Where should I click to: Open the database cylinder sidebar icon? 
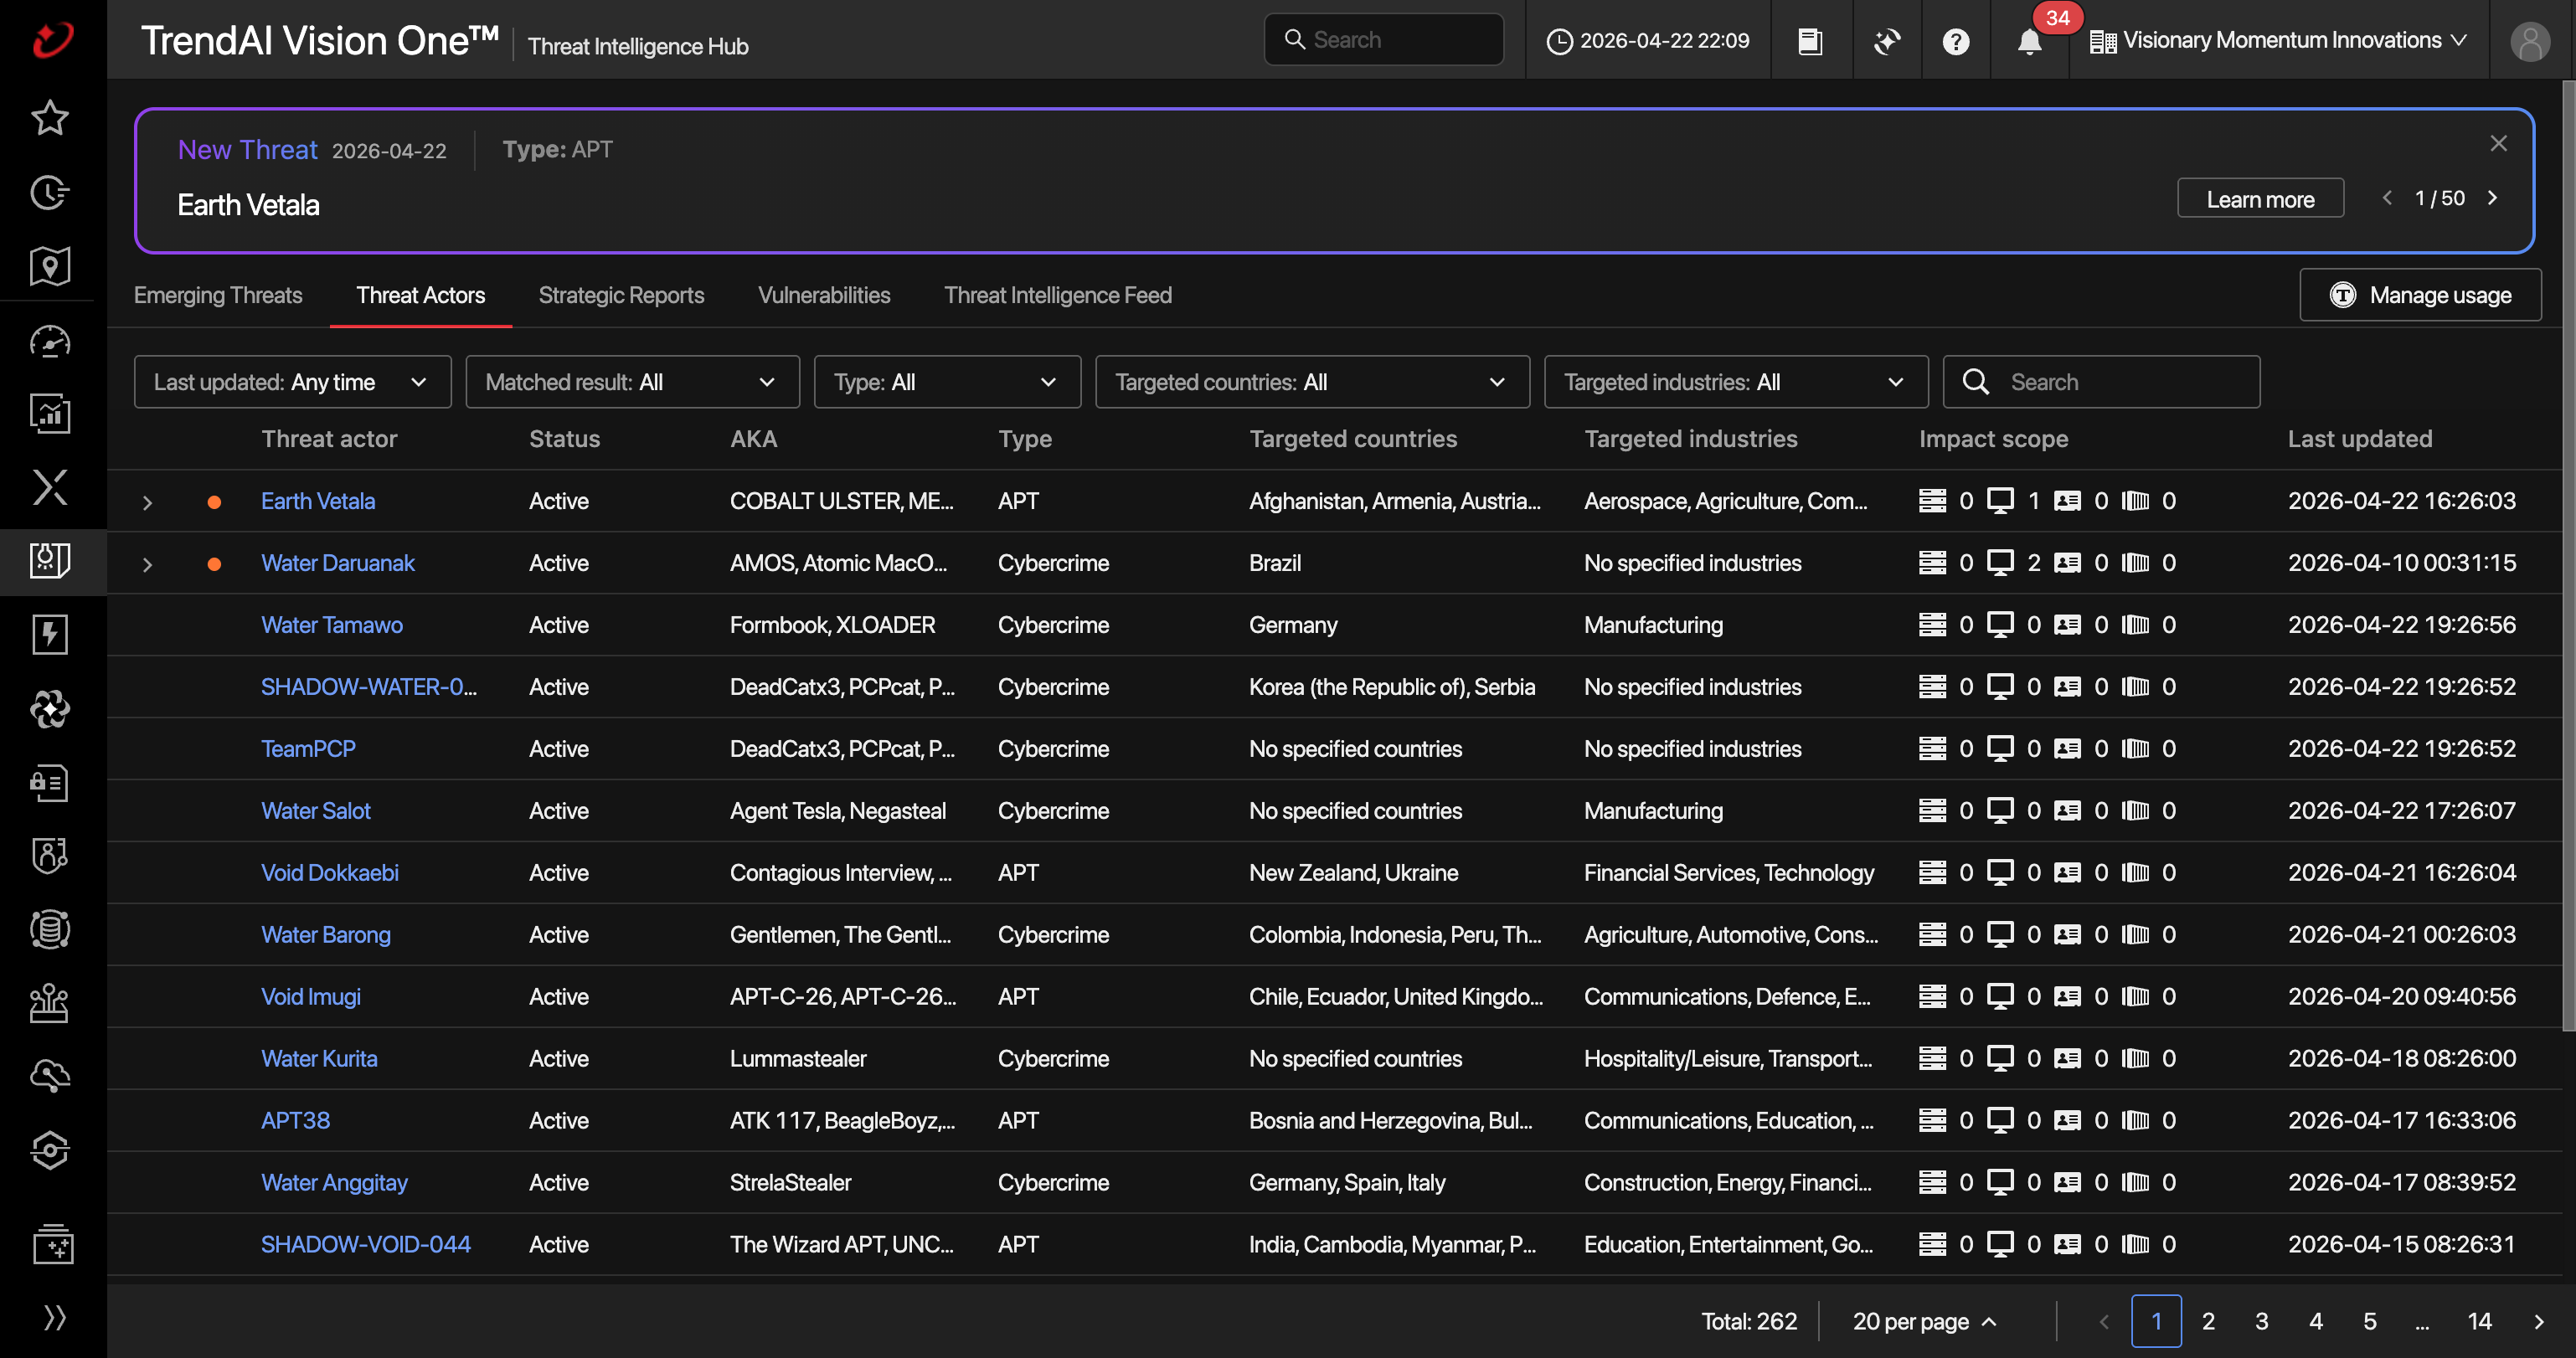[50, 930]
